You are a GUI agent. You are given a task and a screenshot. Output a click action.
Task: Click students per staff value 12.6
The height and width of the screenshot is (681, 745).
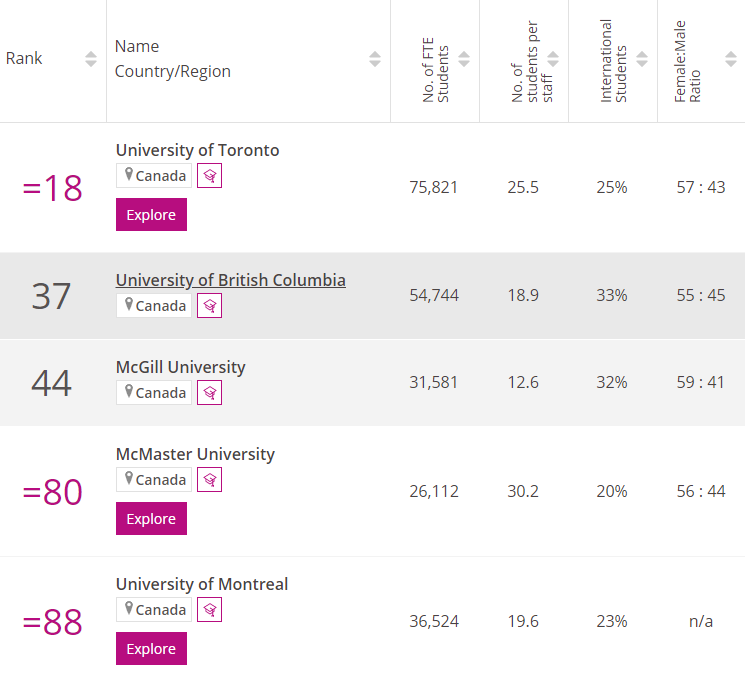(523, 383)
